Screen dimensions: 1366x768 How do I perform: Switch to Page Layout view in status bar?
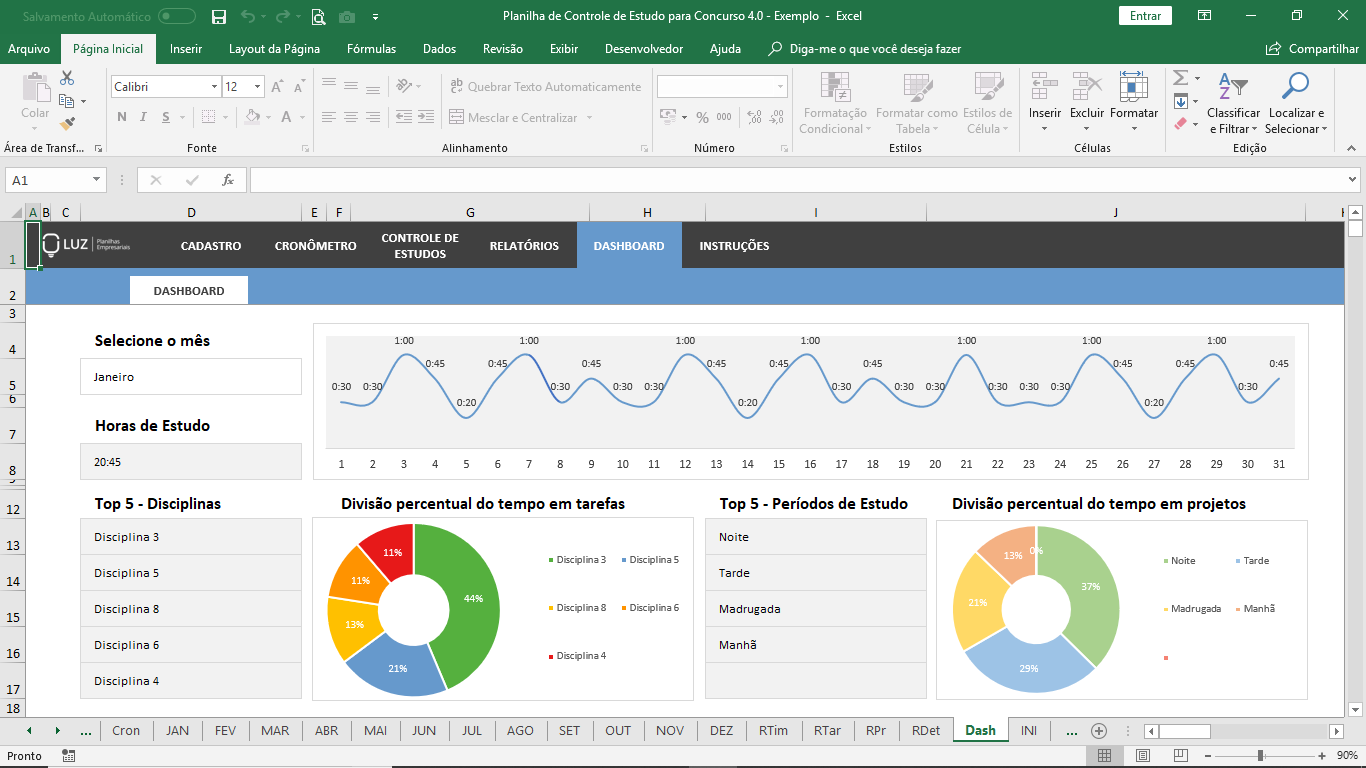1143,756
